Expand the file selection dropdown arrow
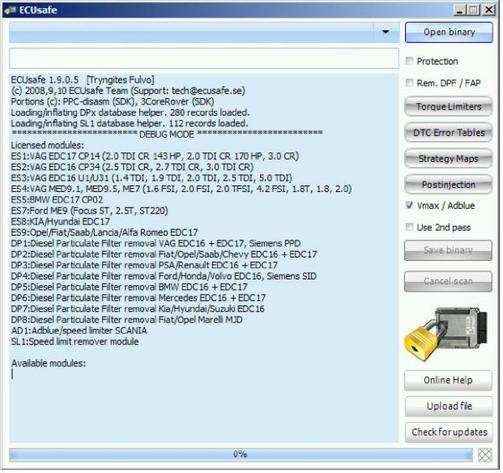 pos(386,32)
